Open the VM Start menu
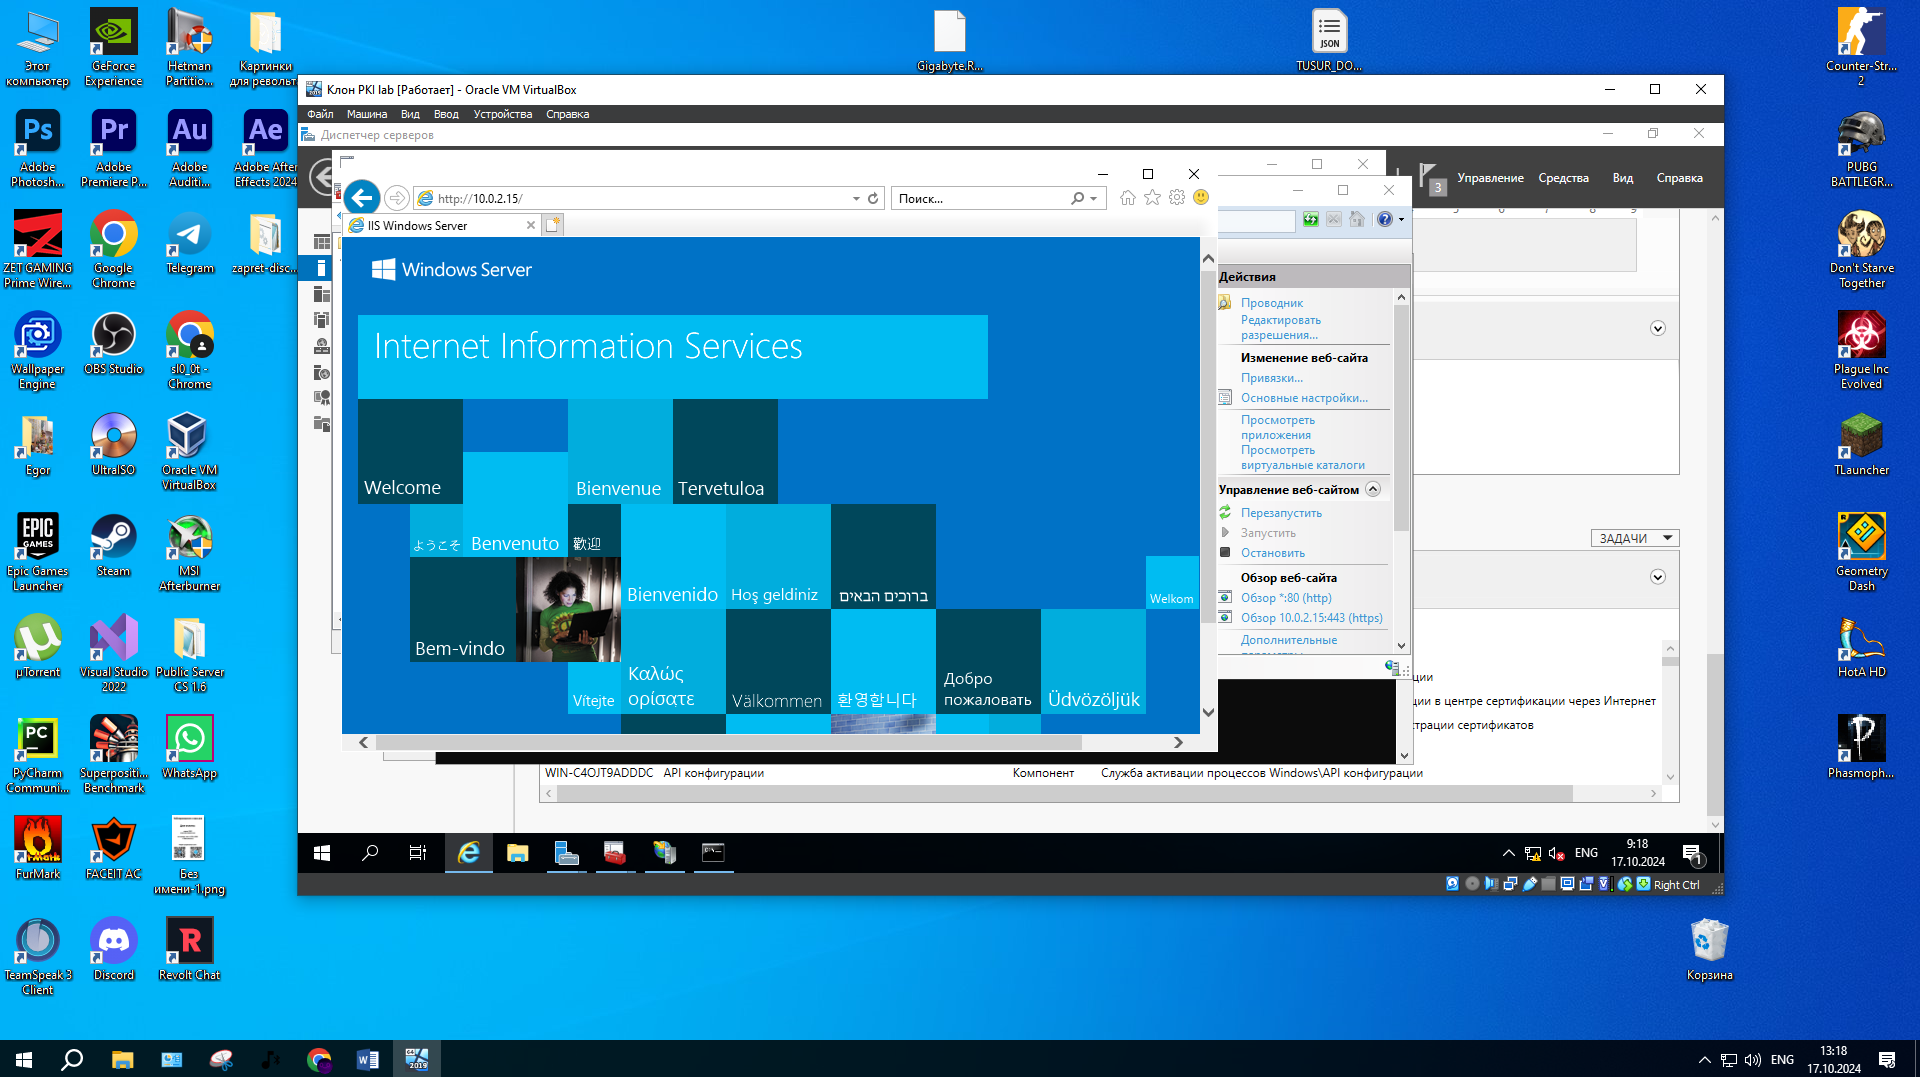 tap(322, 853)
